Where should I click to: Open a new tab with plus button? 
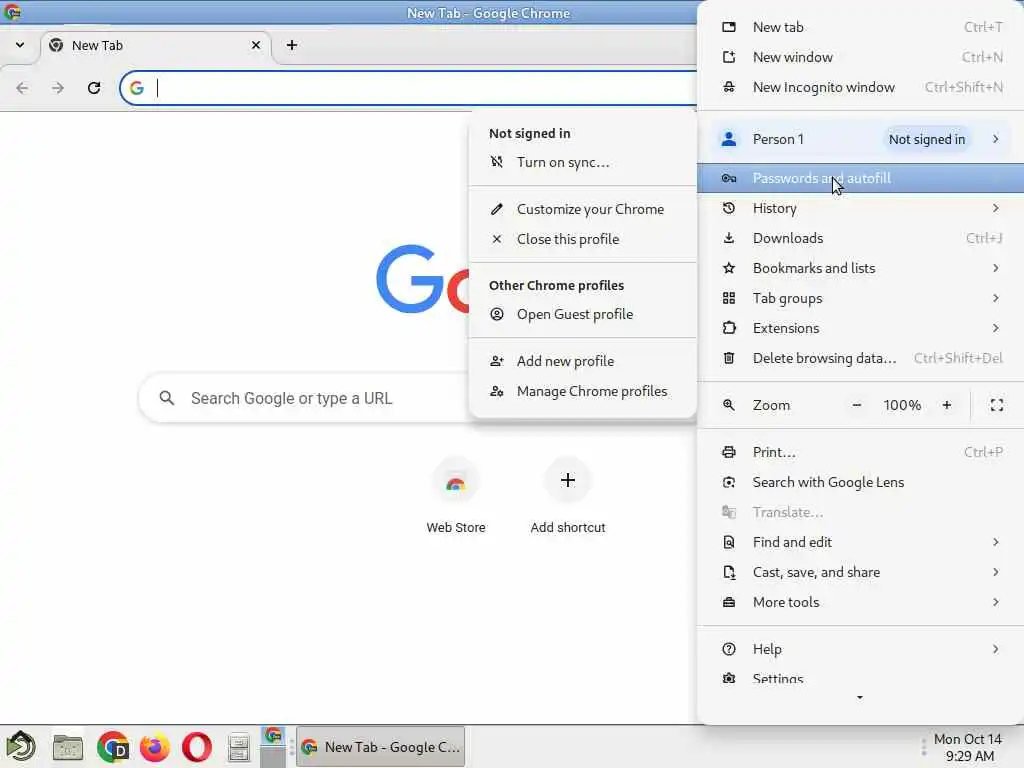(x=292, y=45)
